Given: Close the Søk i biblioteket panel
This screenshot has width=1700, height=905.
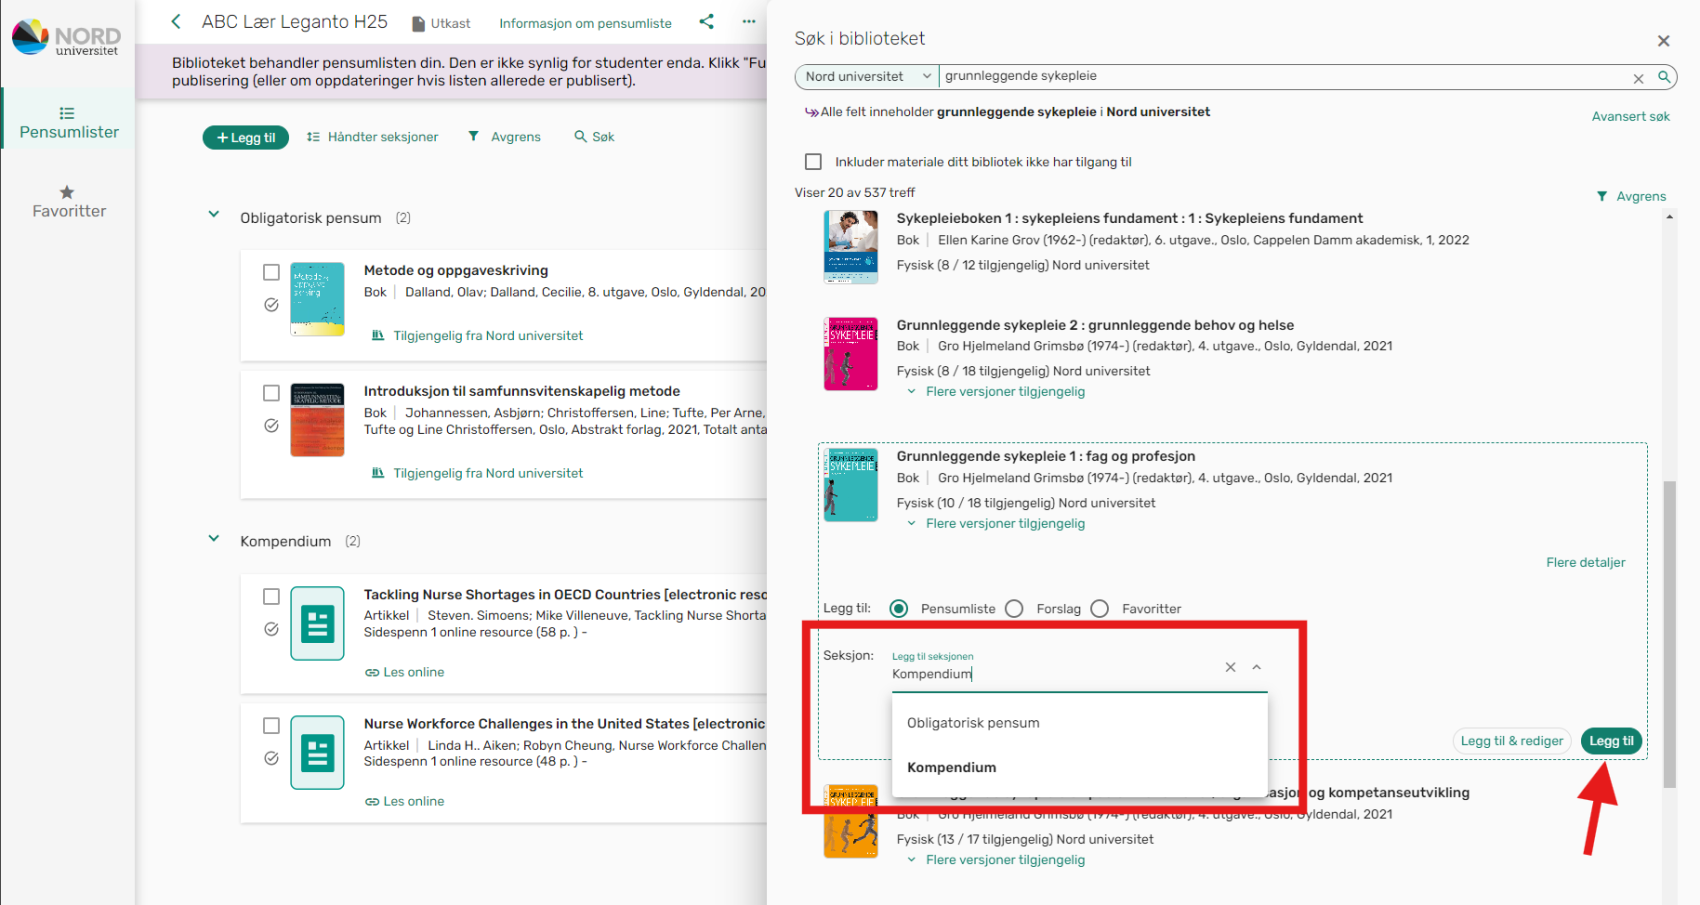Looking at the screenshot, I should (1664, 41).
